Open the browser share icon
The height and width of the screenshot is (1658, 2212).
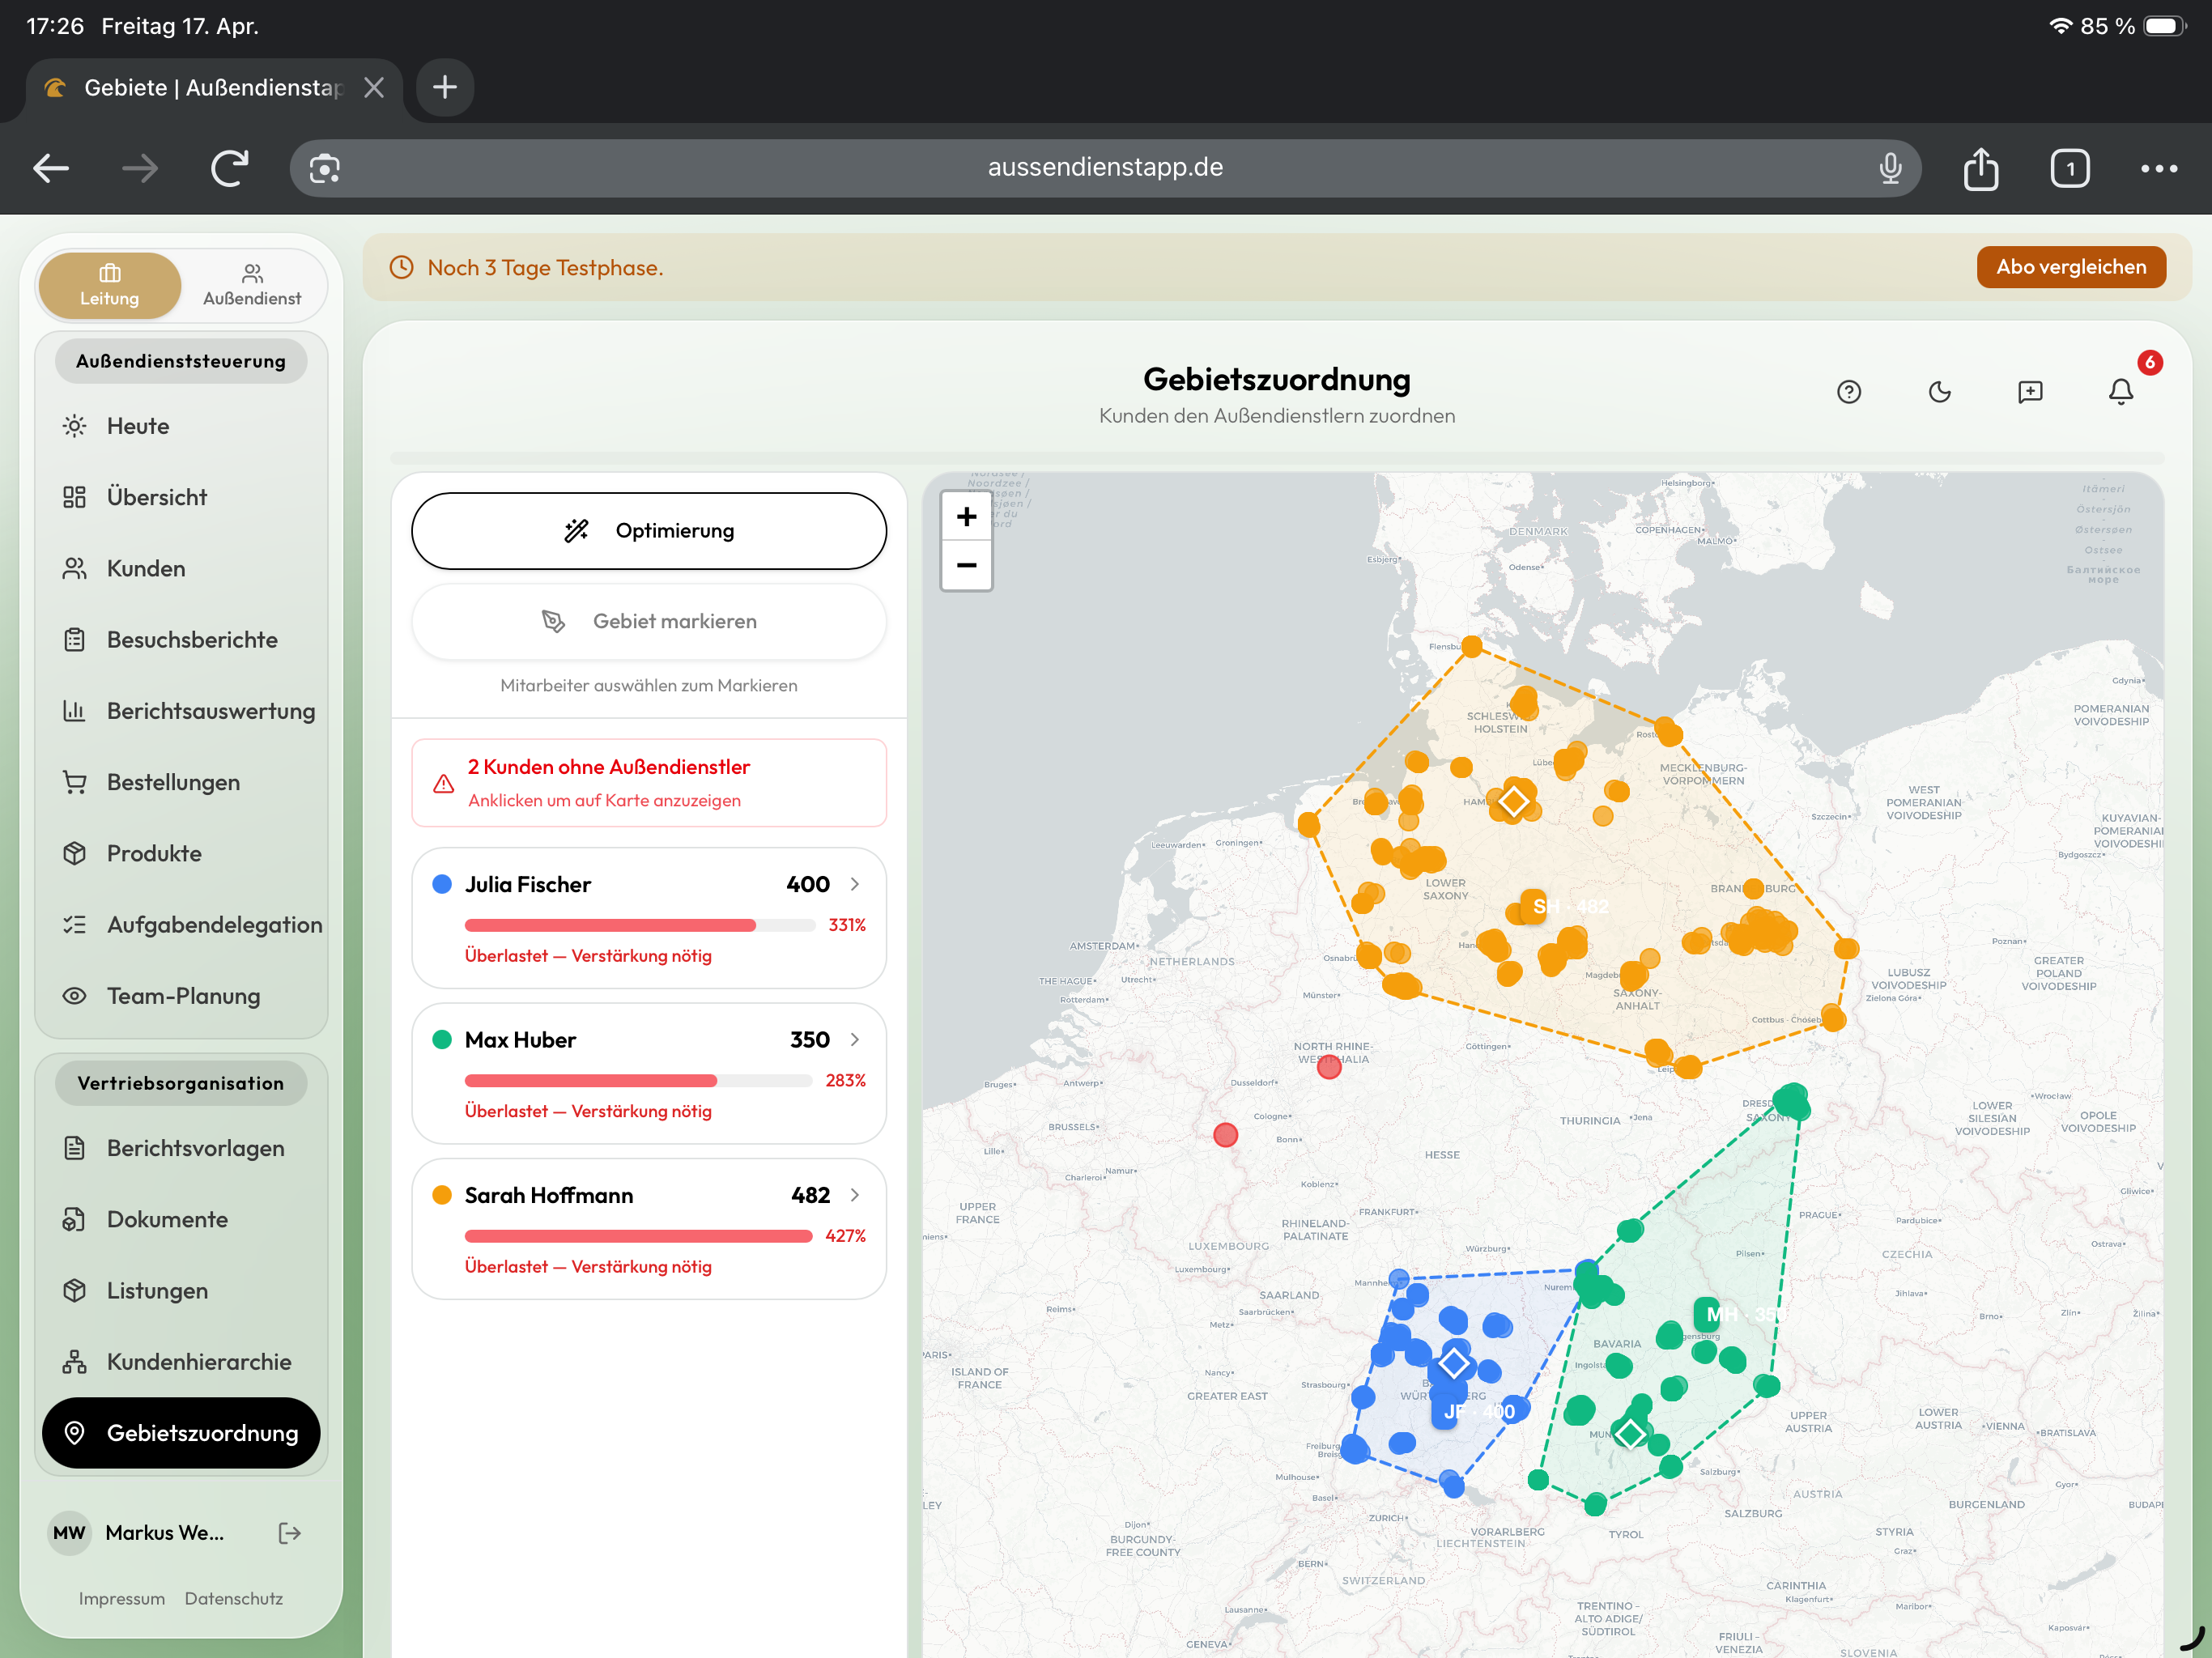(x=1981, y=168)
